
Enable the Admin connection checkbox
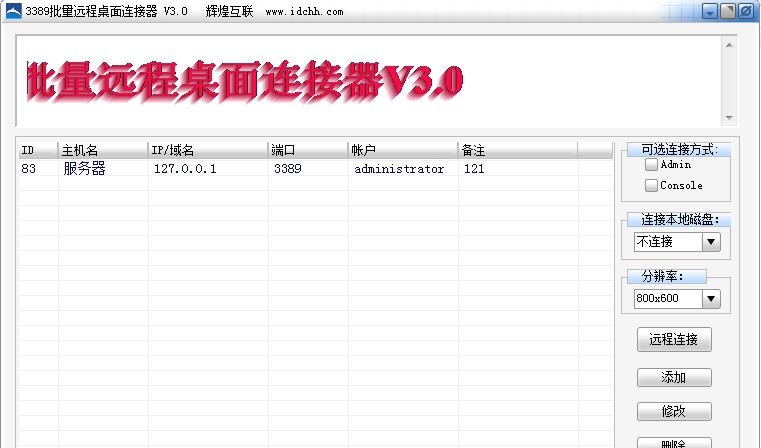[651, 165]
